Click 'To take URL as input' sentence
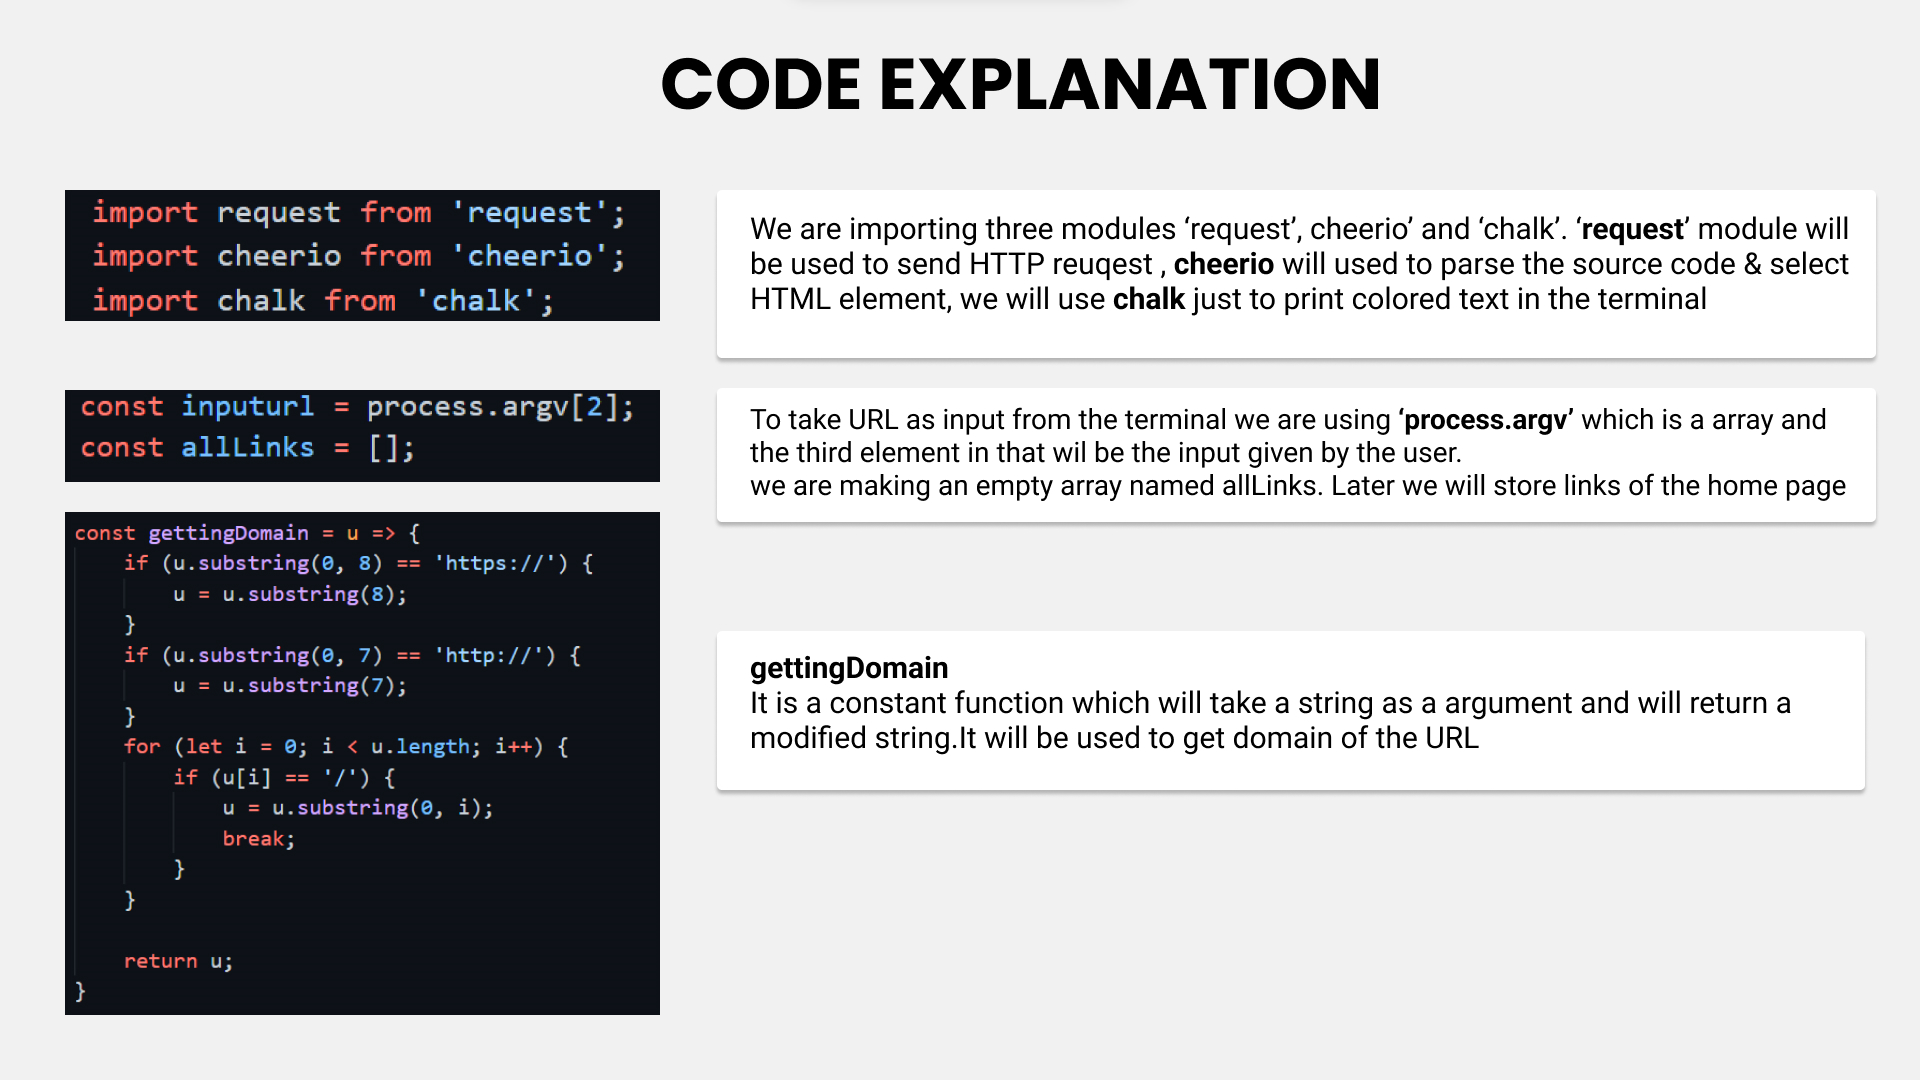The image size is (1920, 1080). coord(1288,436)
